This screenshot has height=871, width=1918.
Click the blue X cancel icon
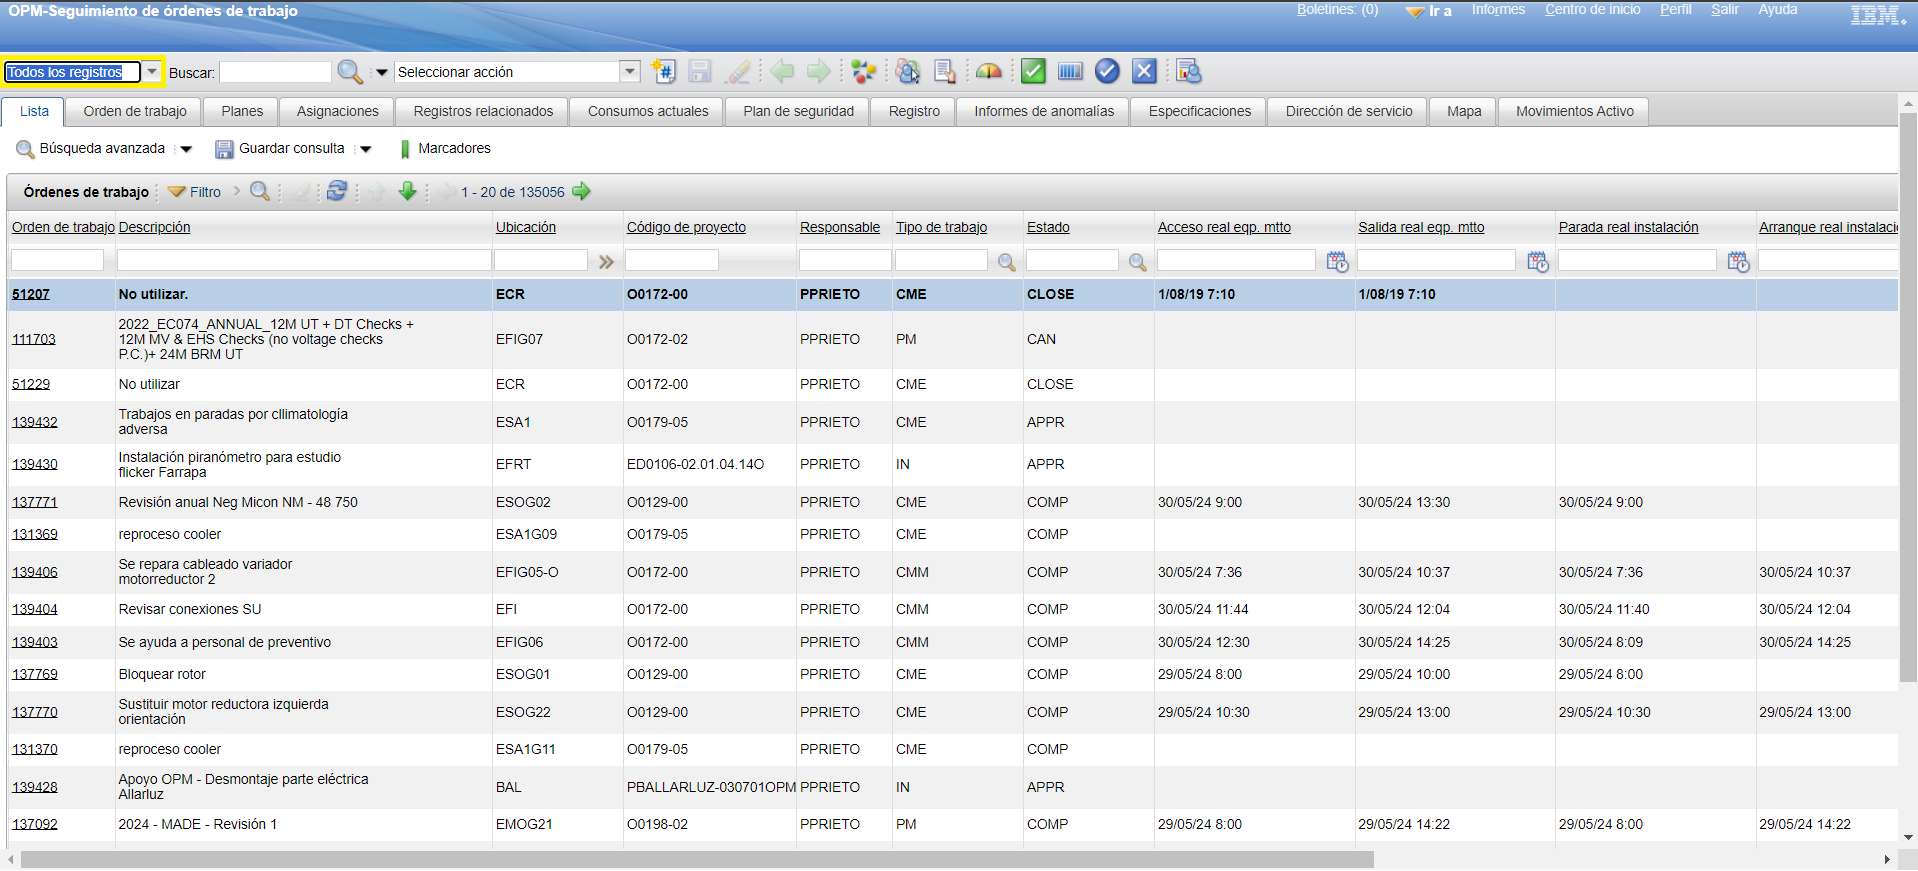(x=1144, y=71)
